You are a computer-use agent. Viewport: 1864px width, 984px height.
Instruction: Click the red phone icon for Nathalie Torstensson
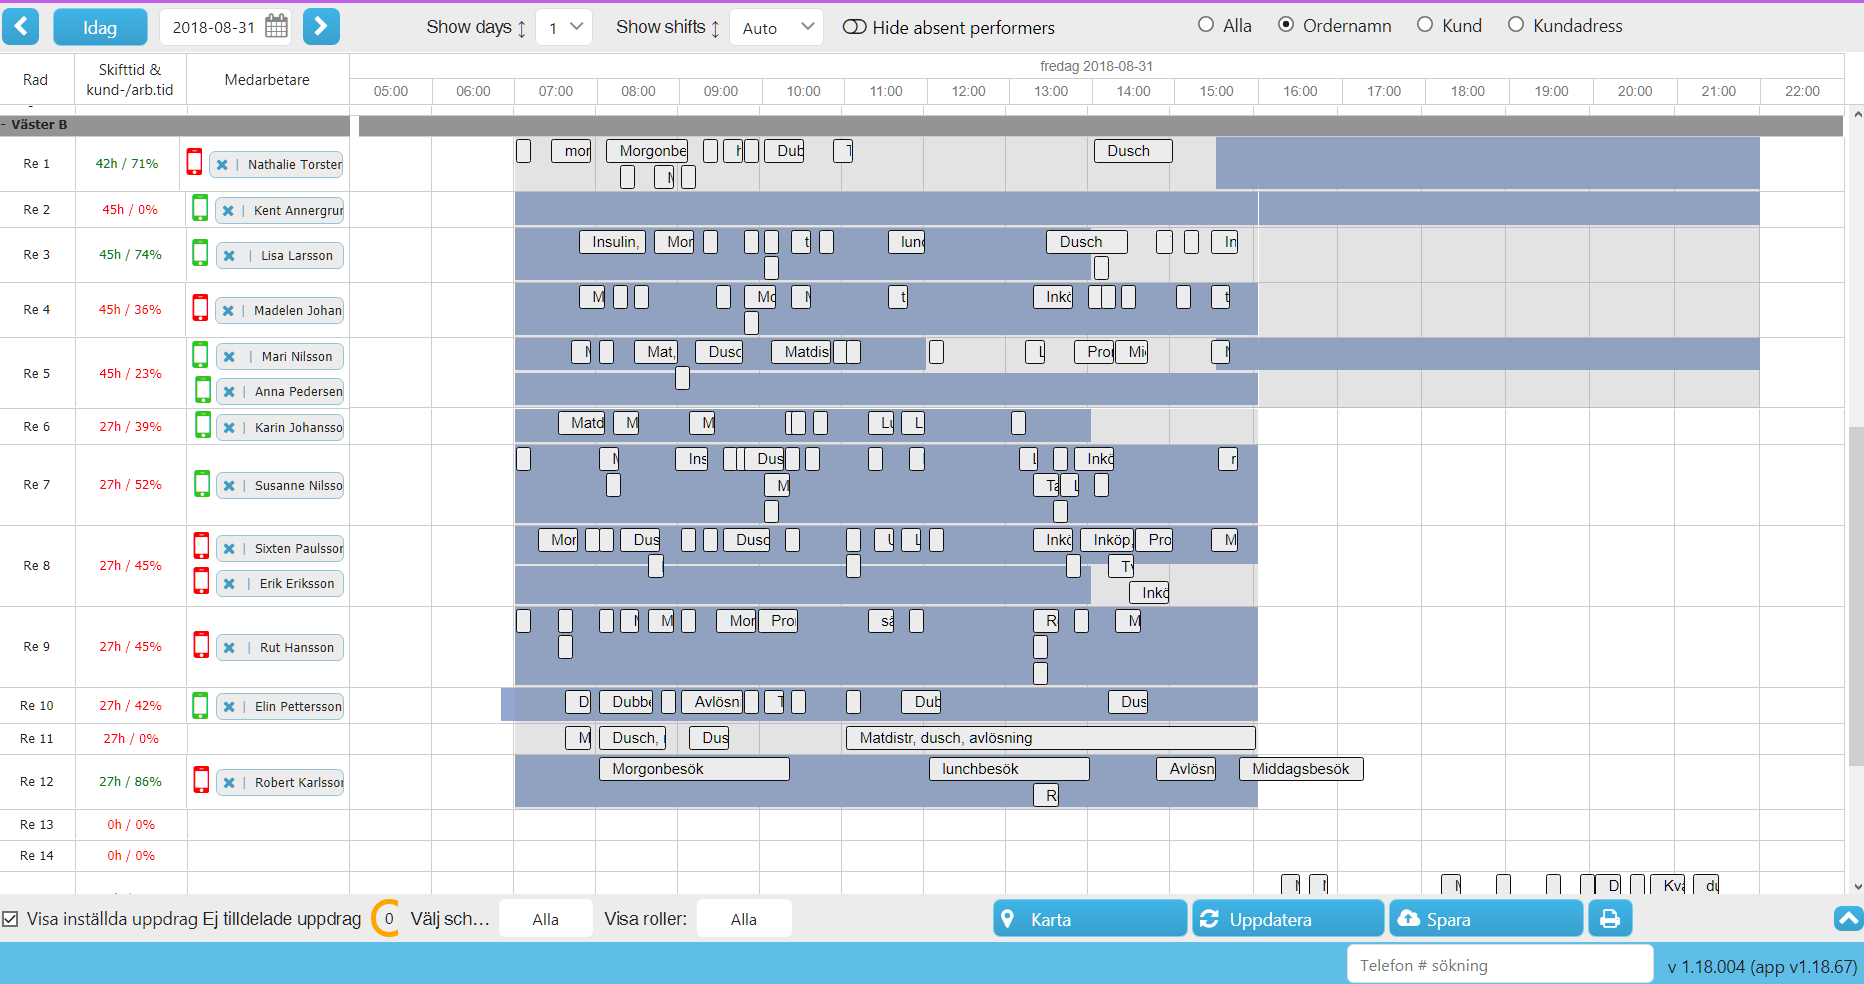(x=194, y=162)
